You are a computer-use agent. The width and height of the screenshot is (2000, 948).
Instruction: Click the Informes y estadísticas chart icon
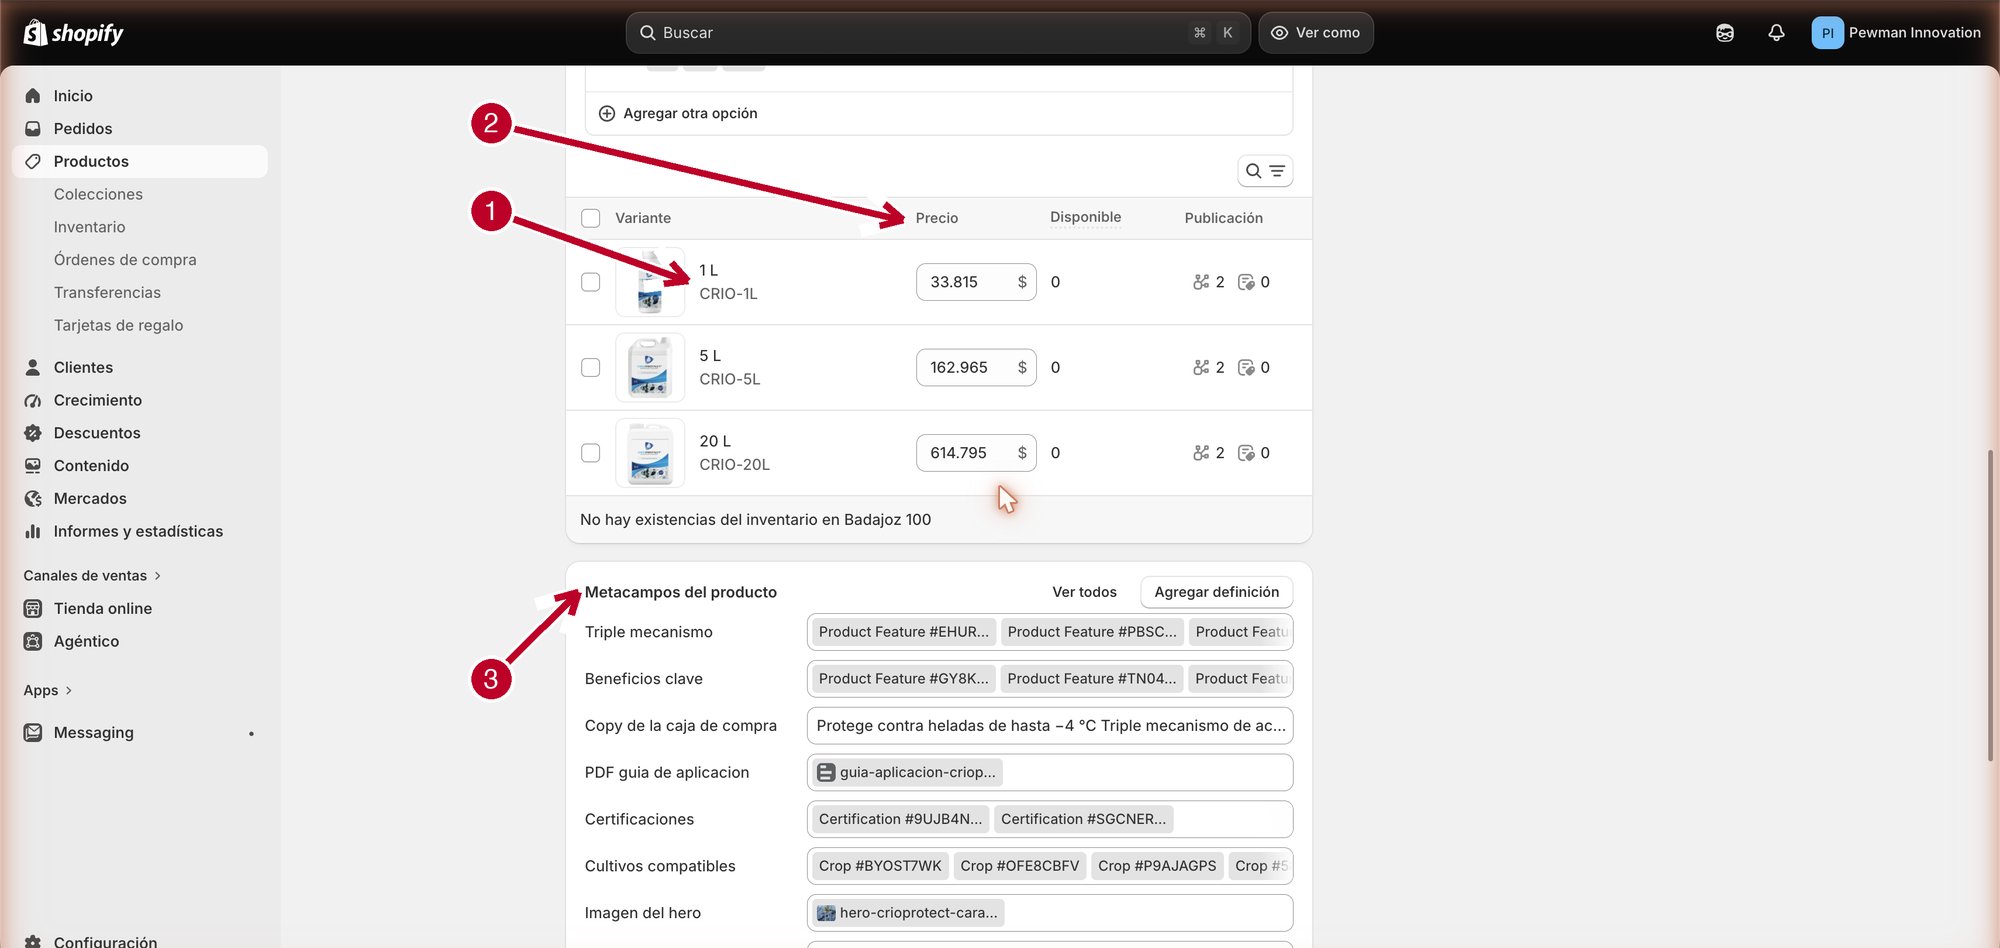[x=33, y=531]
